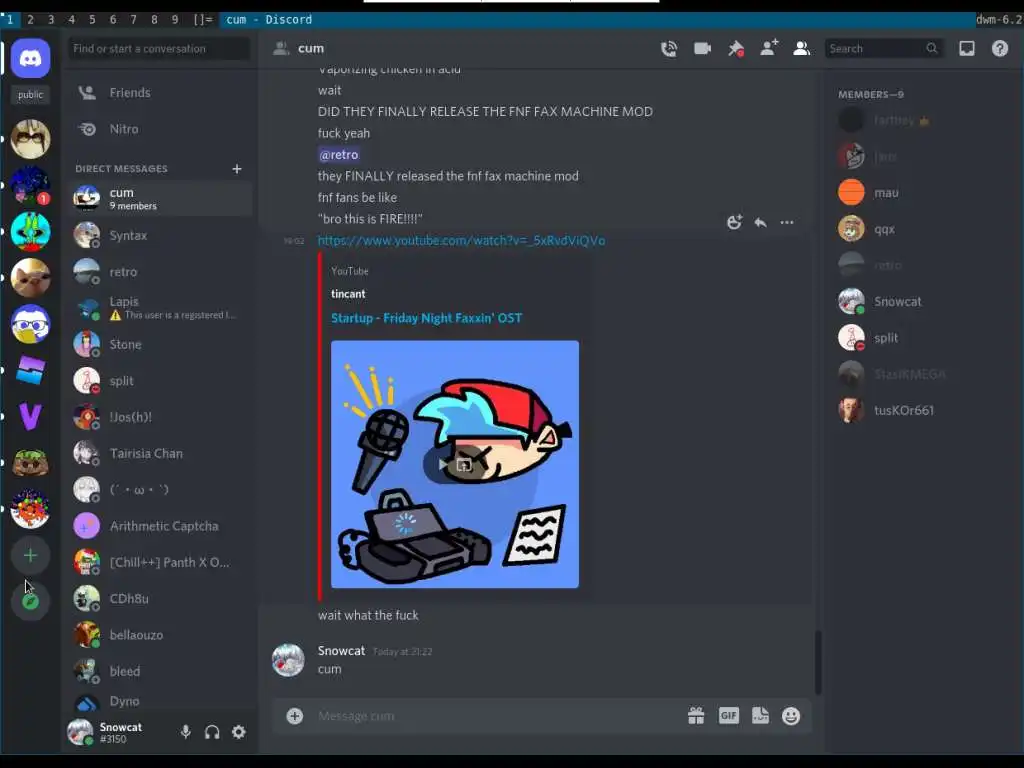Open Discord home button

(x=30, y=58)
